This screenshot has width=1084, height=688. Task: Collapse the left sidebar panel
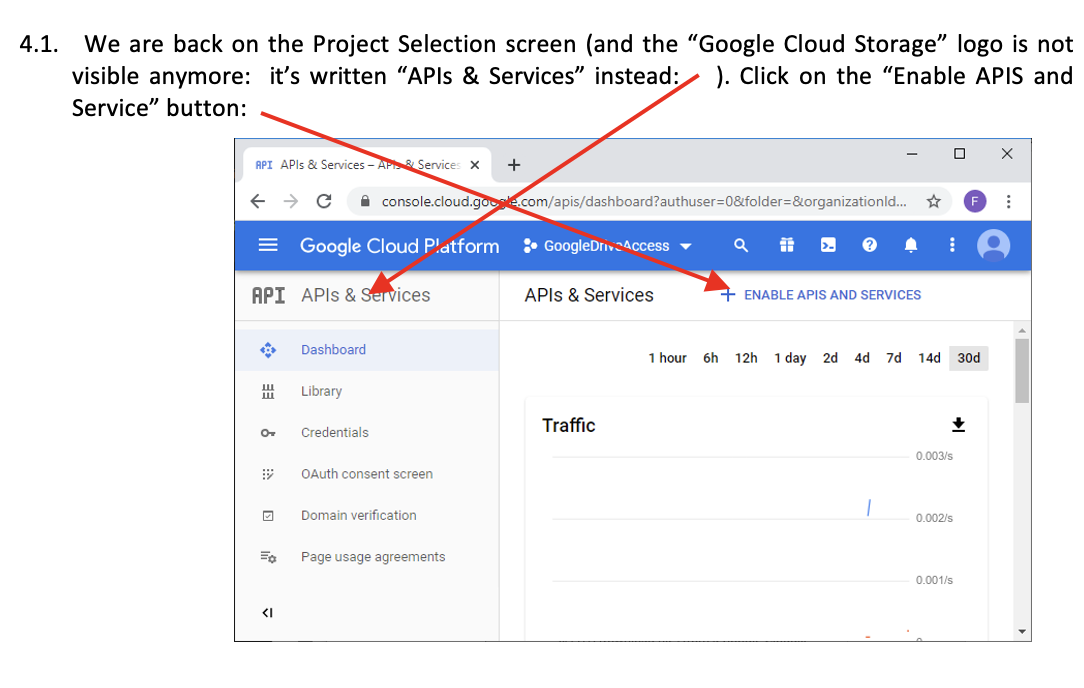click(x=267, y=612)
